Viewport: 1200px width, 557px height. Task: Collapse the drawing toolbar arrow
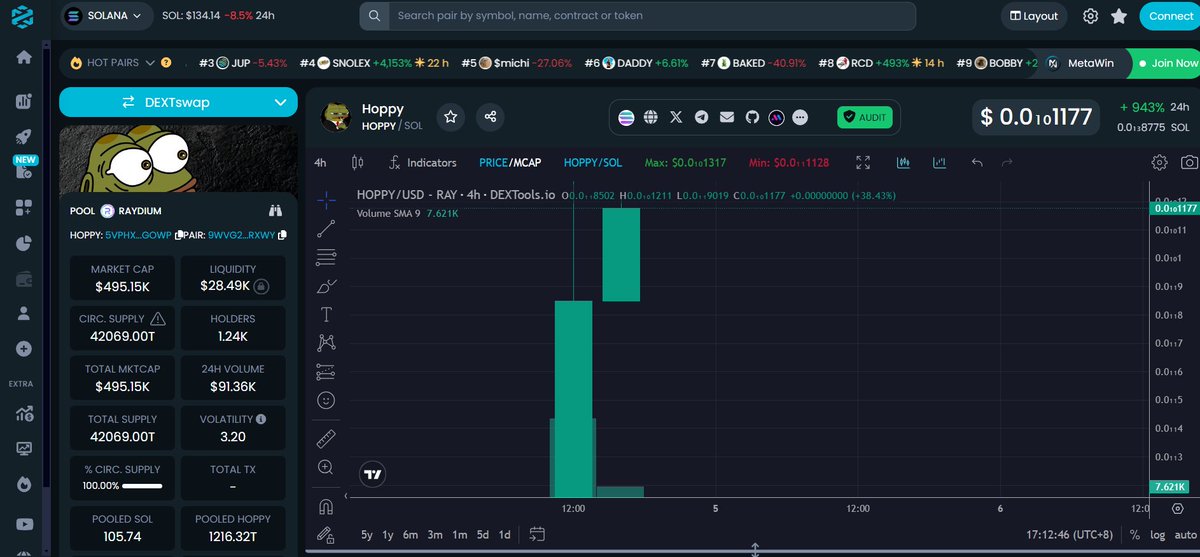point(346,496)
